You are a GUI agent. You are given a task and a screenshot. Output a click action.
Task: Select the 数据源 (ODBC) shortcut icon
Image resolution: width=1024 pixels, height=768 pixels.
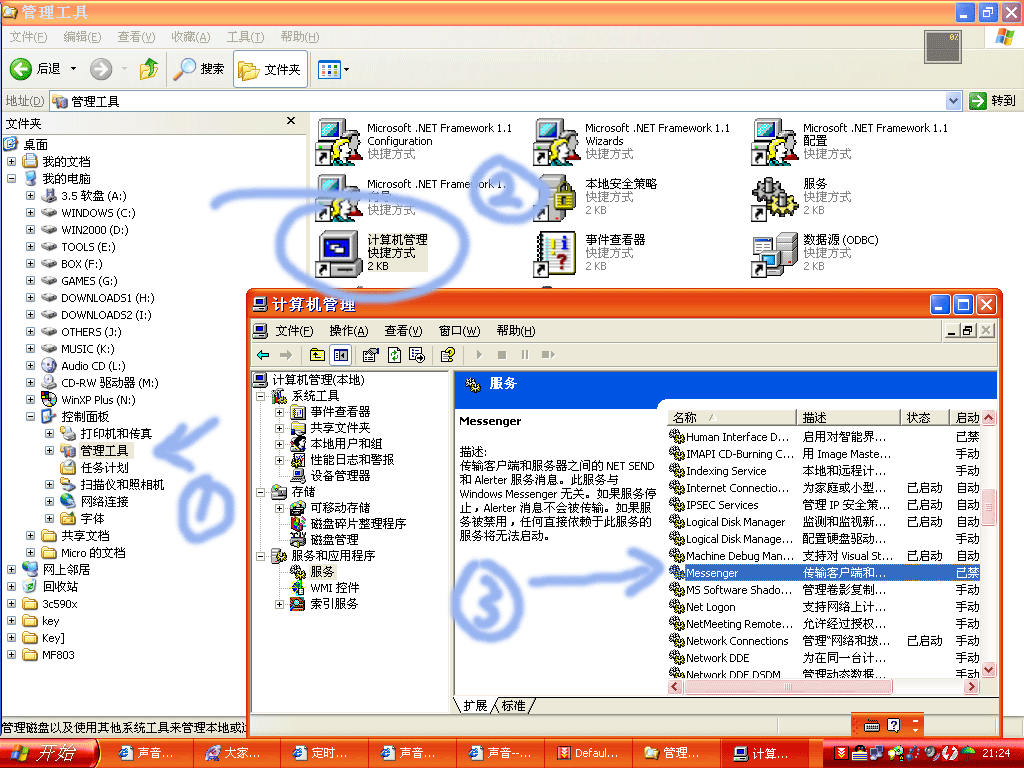(x=774, y=253)
